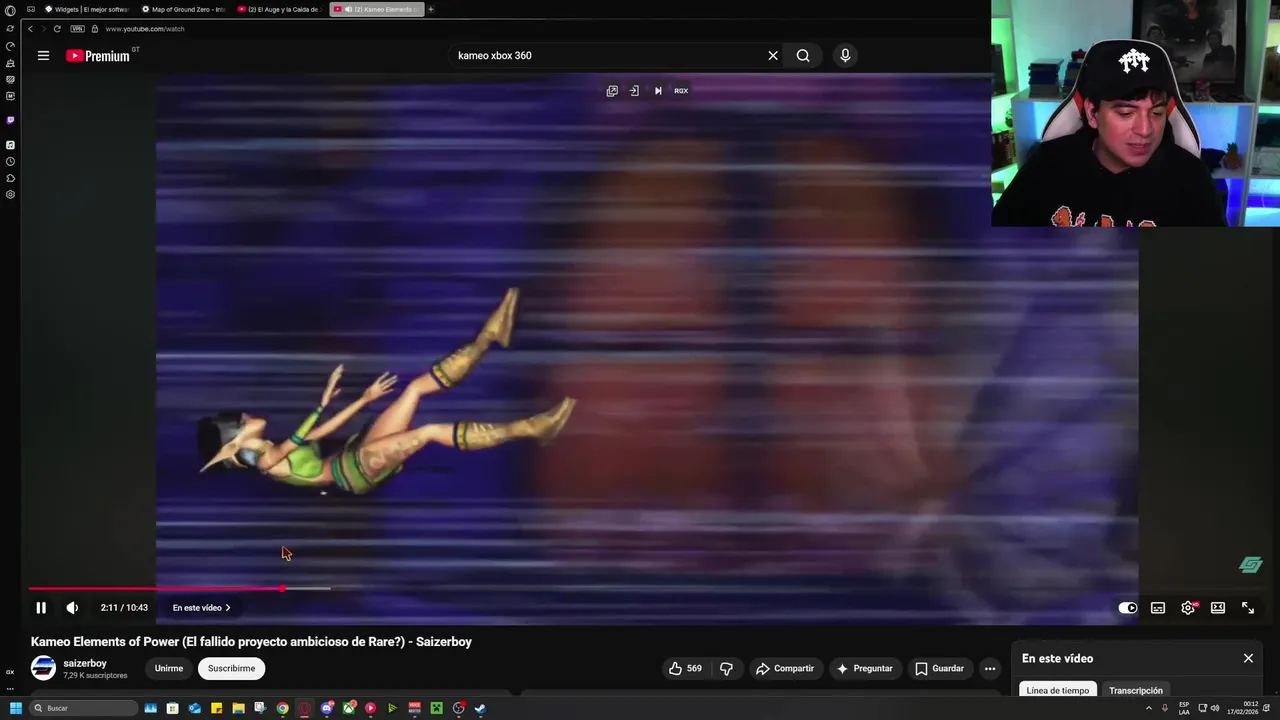Seek along the red video progress bar

click(155, 588)
